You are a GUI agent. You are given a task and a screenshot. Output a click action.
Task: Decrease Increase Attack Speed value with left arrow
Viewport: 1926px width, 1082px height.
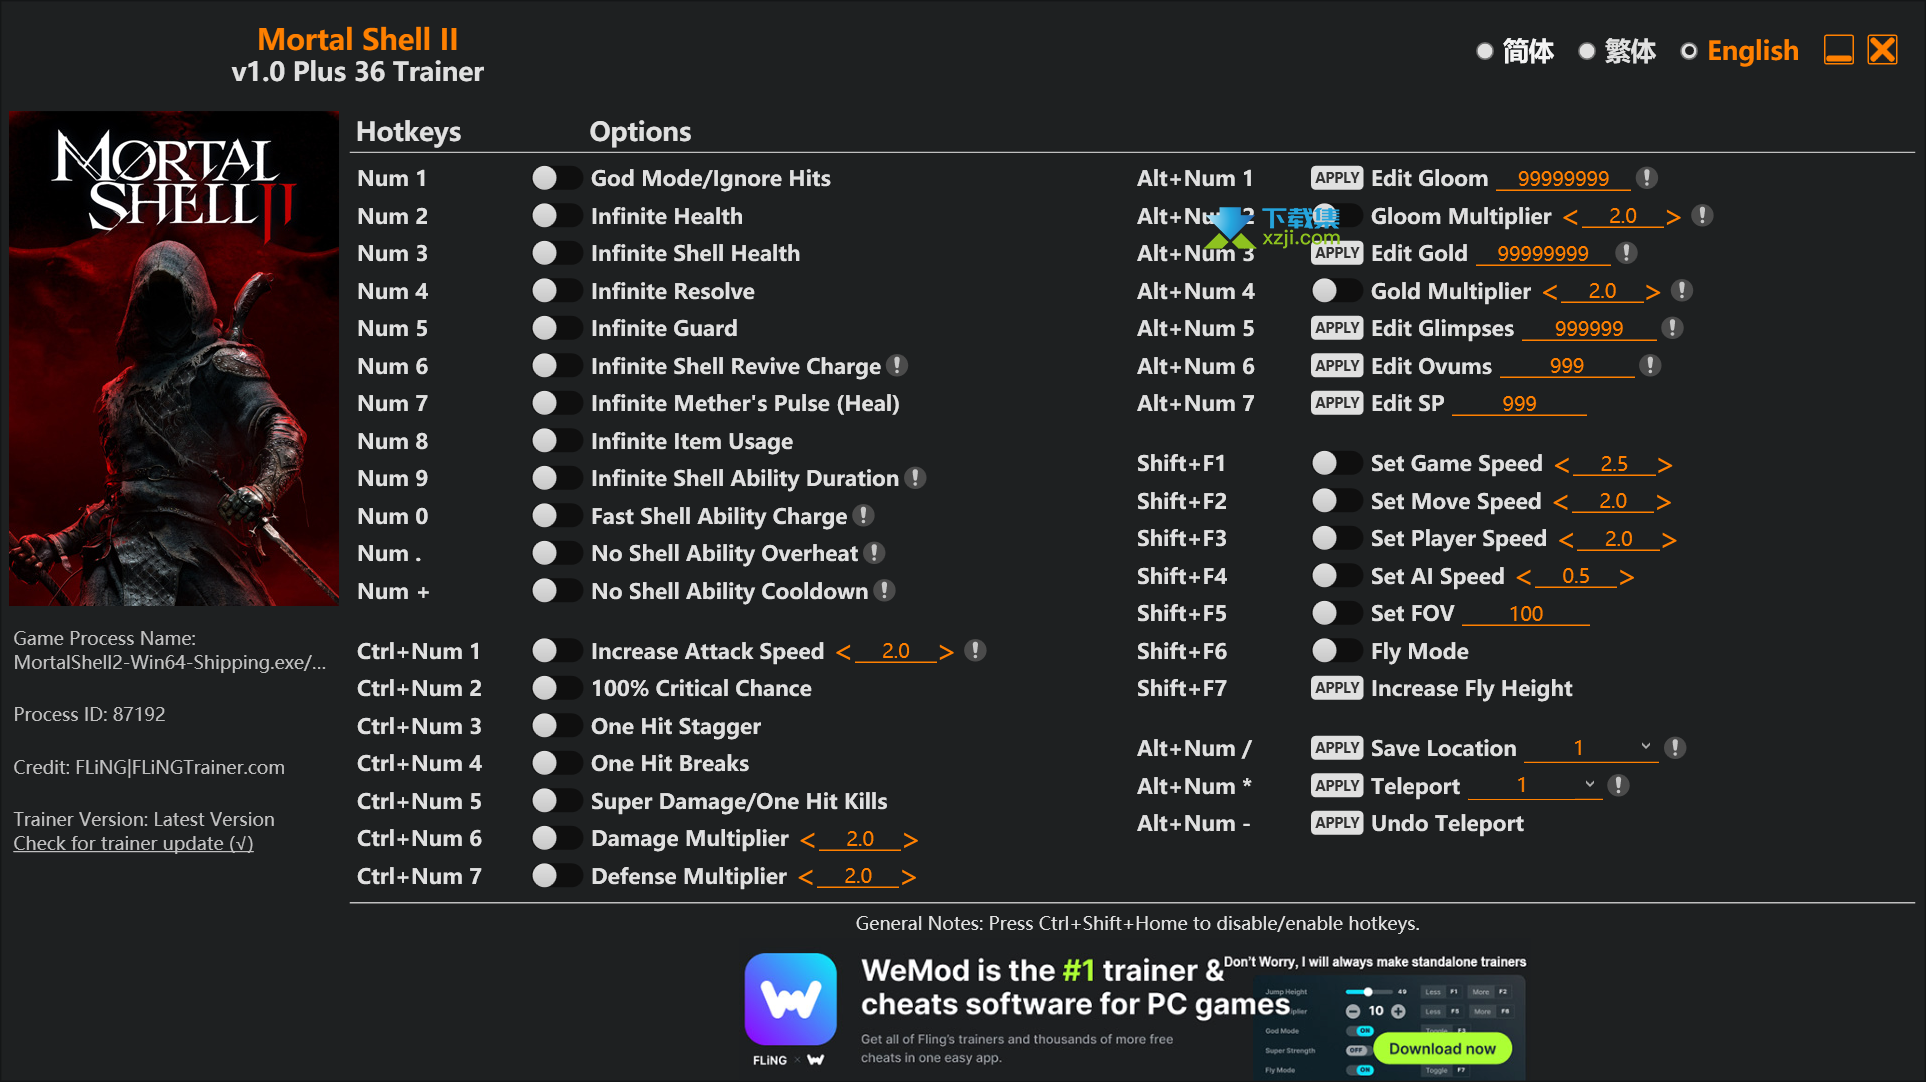pos(843,653)
